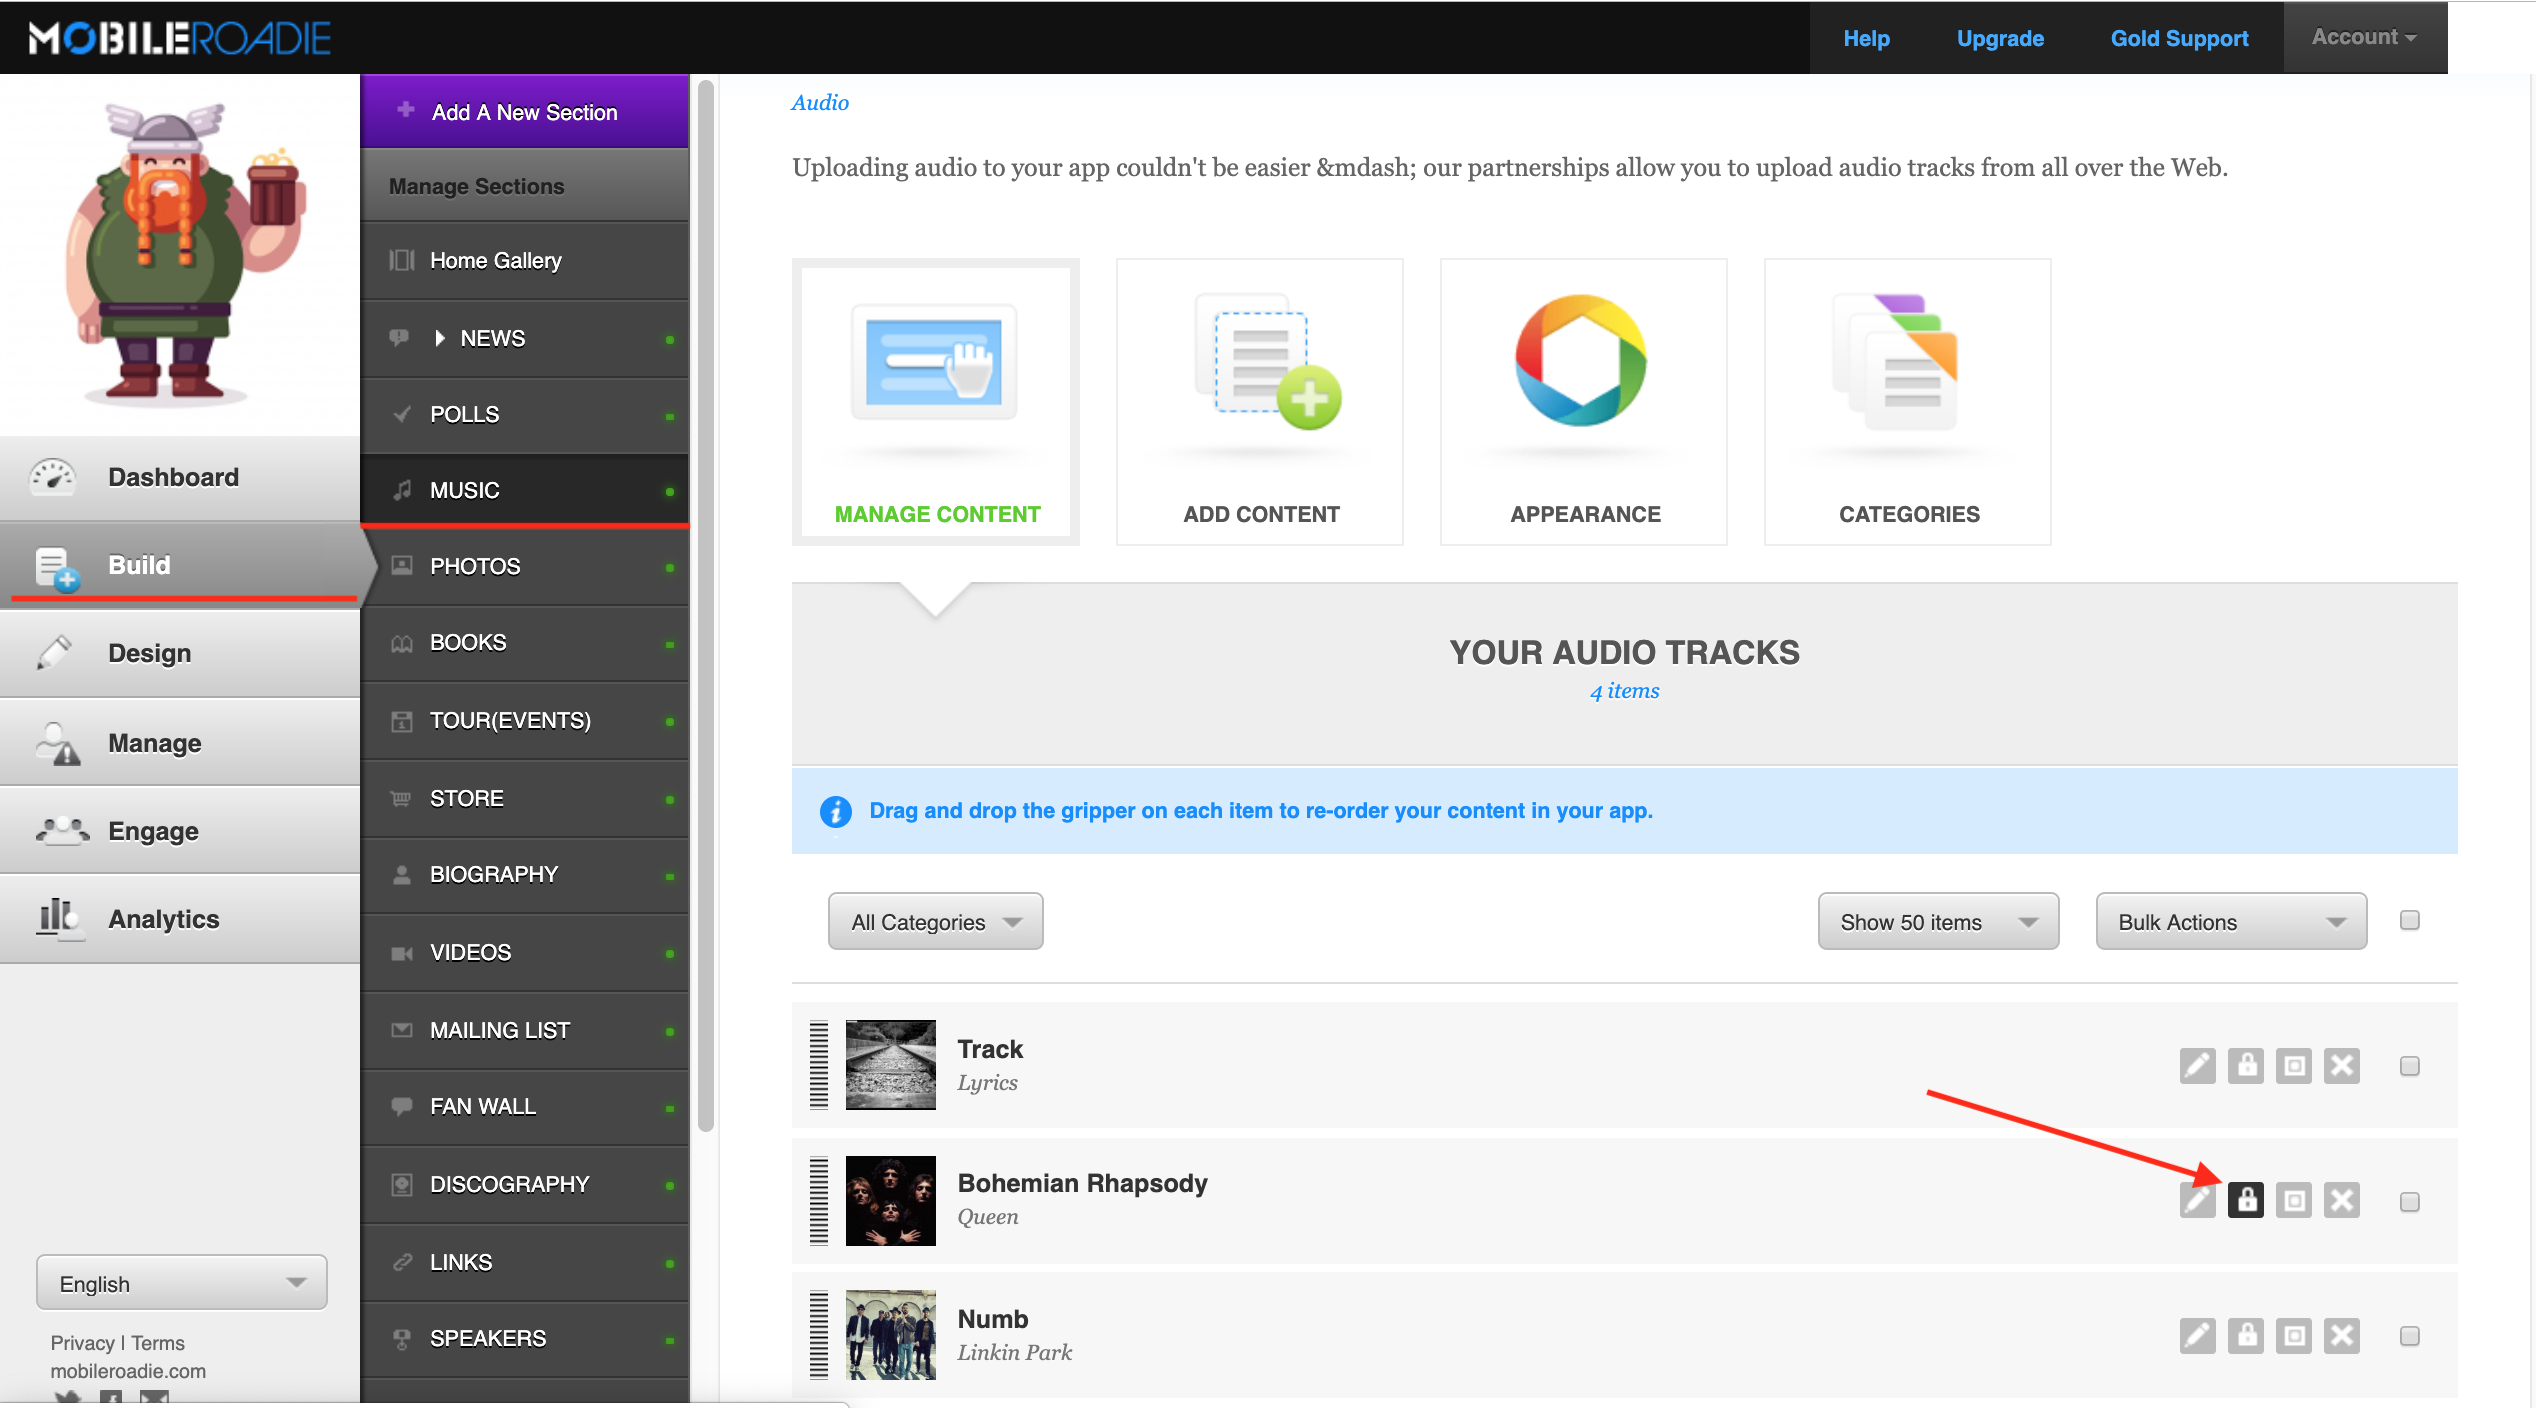Edit Bohemian Rhapsody with the pencil icon
Screen dimensions: 2536x1408
2197,1199
